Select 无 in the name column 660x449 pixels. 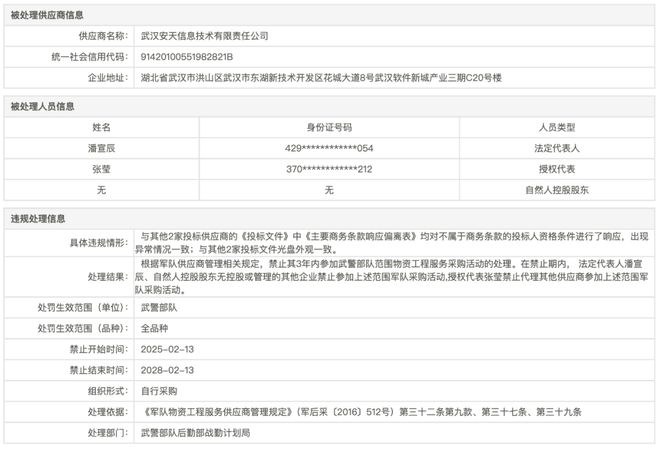click(x=101, y=190)
